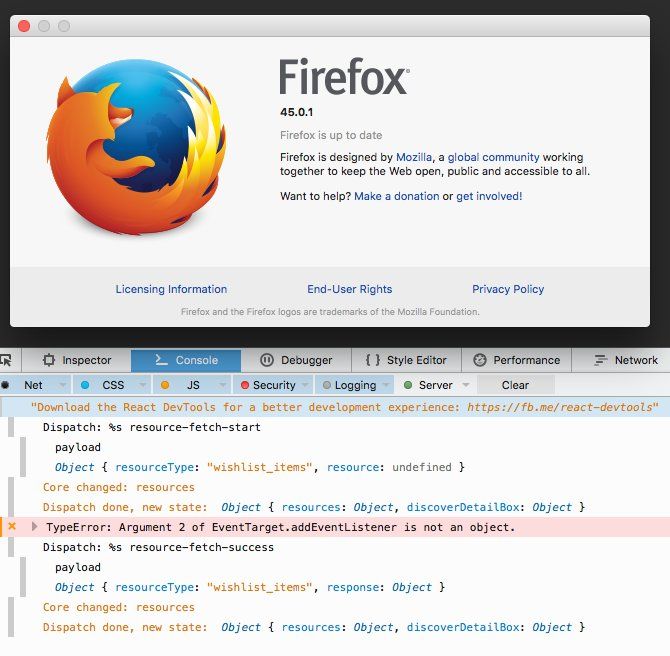Open the Privacy Policy link
This screenshot has width=670, height=656.
point(508,289)
